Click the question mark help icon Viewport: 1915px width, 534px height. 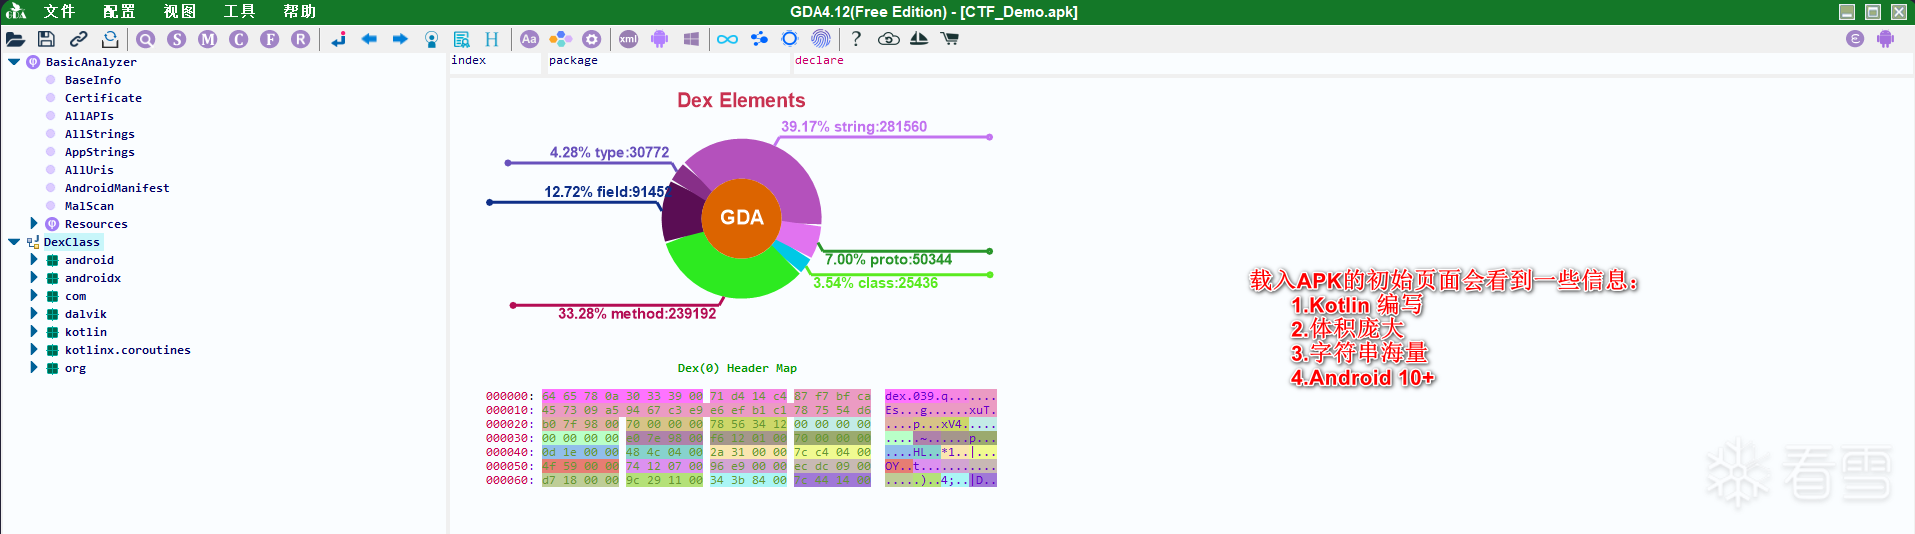pos(856,39)
